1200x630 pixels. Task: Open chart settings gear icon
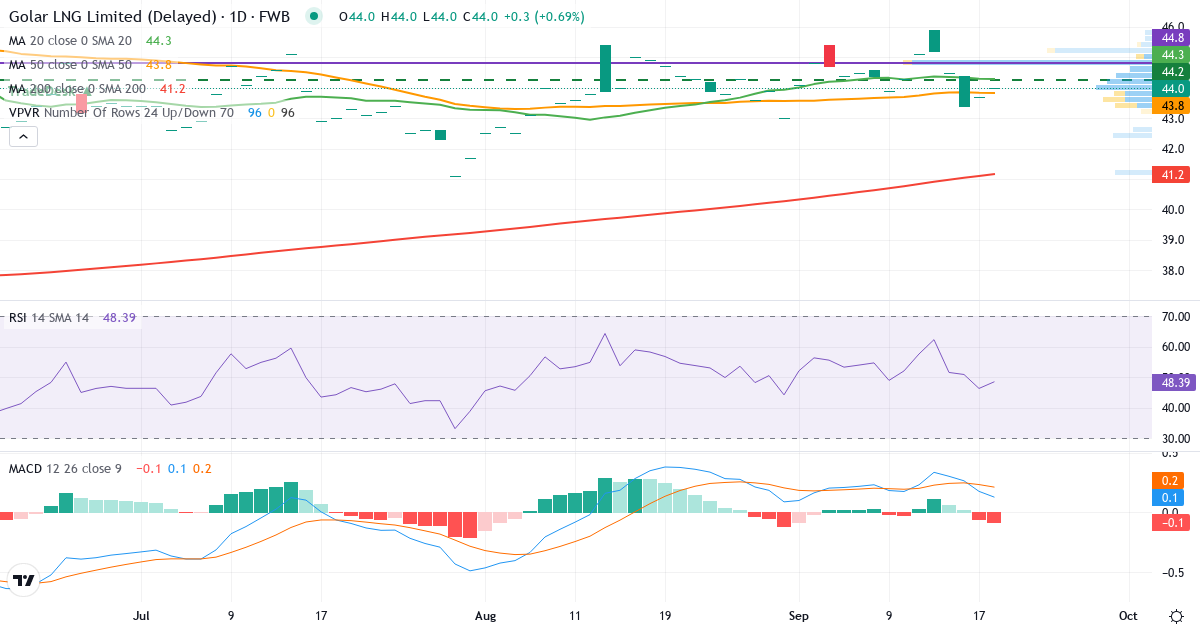(1176, 615)
